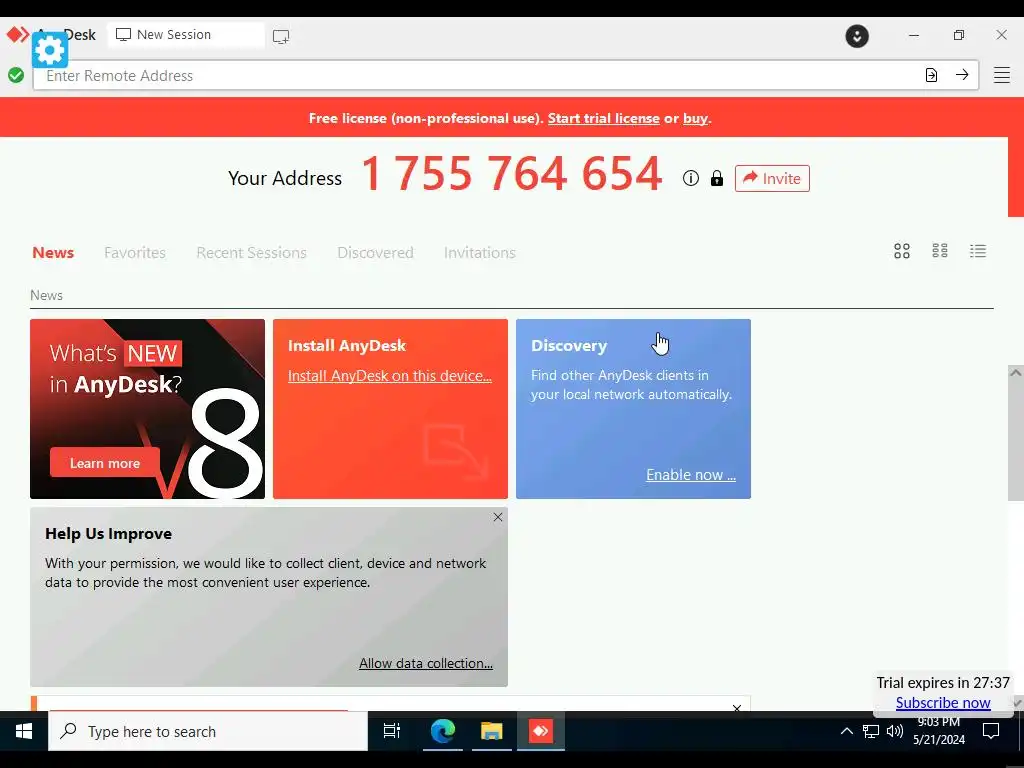This screenshot has width=1024, height=768.
Task: Close the bottom notification banner
Action: coord(737,708)
